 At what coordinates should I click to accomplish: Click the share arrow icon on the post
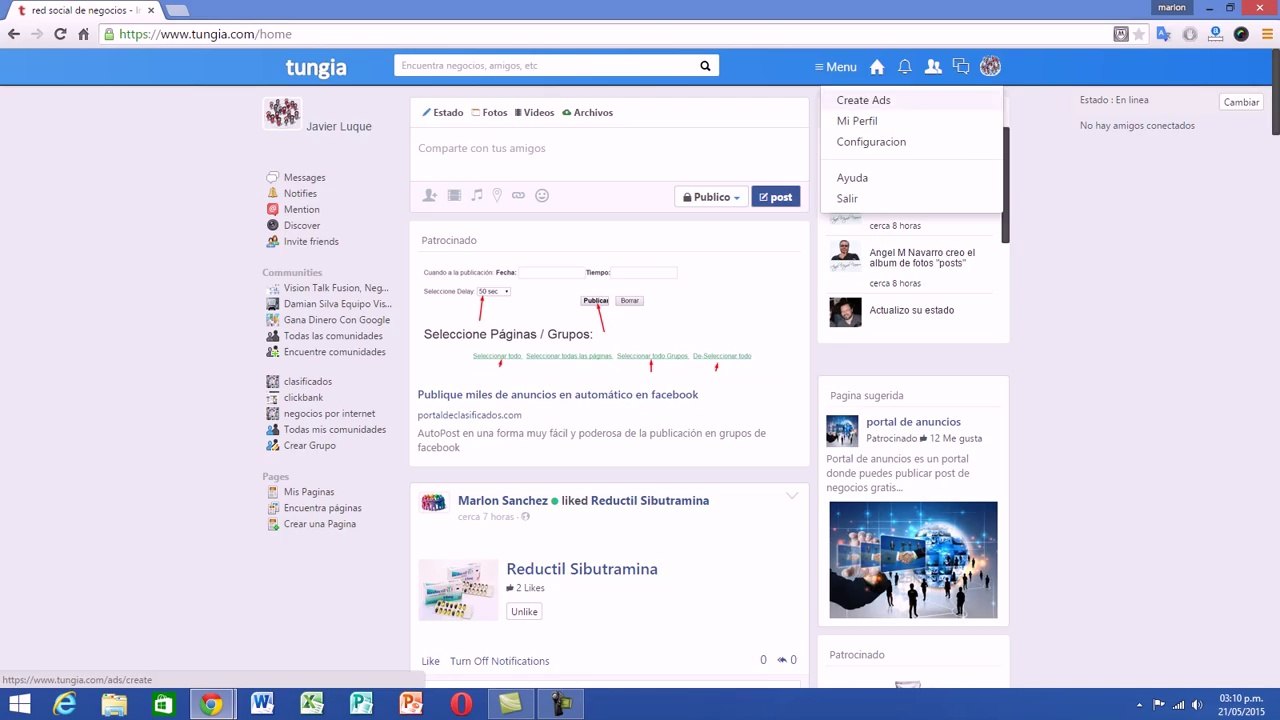pos(783,660)
